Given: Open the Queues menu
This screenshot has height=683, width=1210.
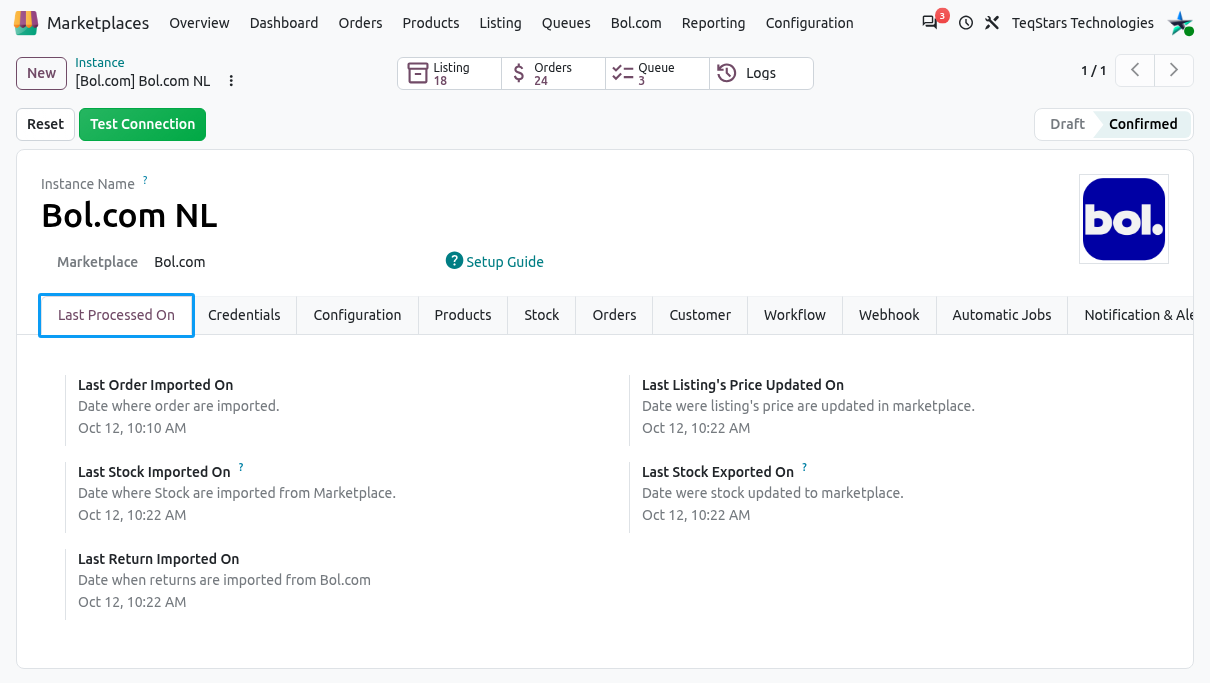Looking at the screenshot, I should coord(566,23).
